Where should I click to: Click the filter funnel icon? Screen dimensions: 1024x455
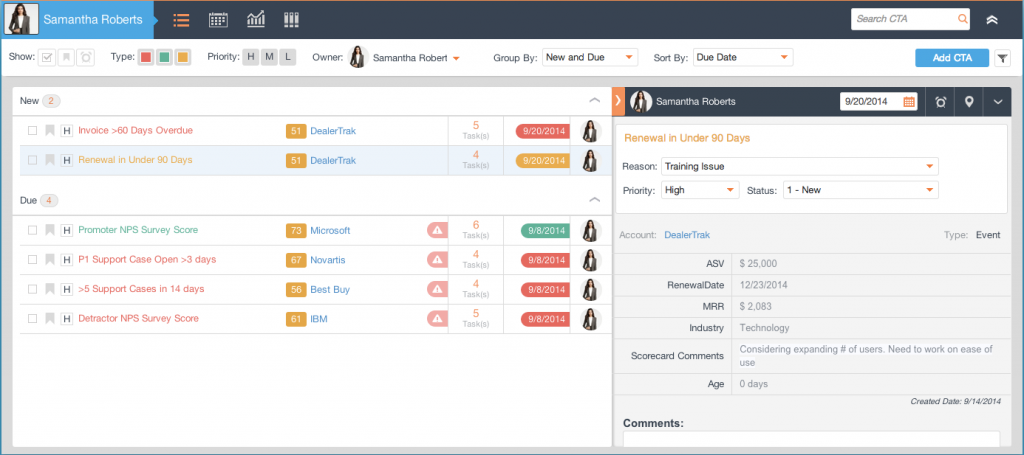[1003, 58]
